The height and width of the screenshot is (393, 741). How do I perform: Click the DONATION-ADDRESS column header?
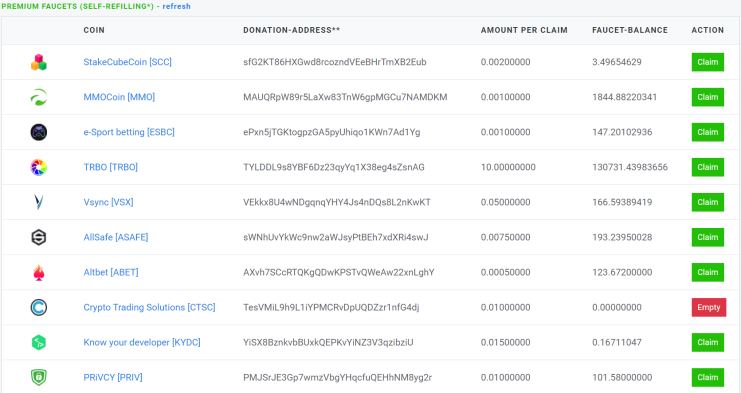(x=292, y=30)
